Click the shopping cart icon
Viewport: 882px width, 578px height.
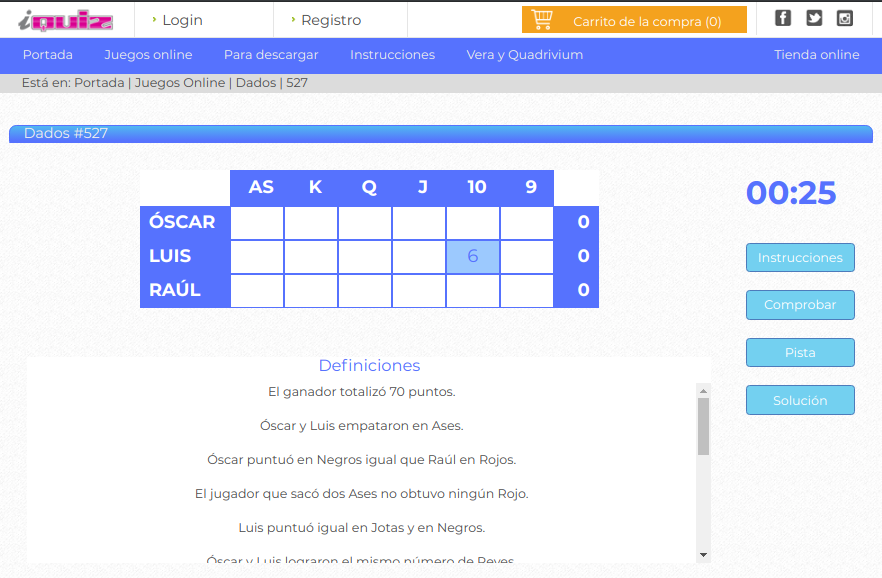pos(542,20)
